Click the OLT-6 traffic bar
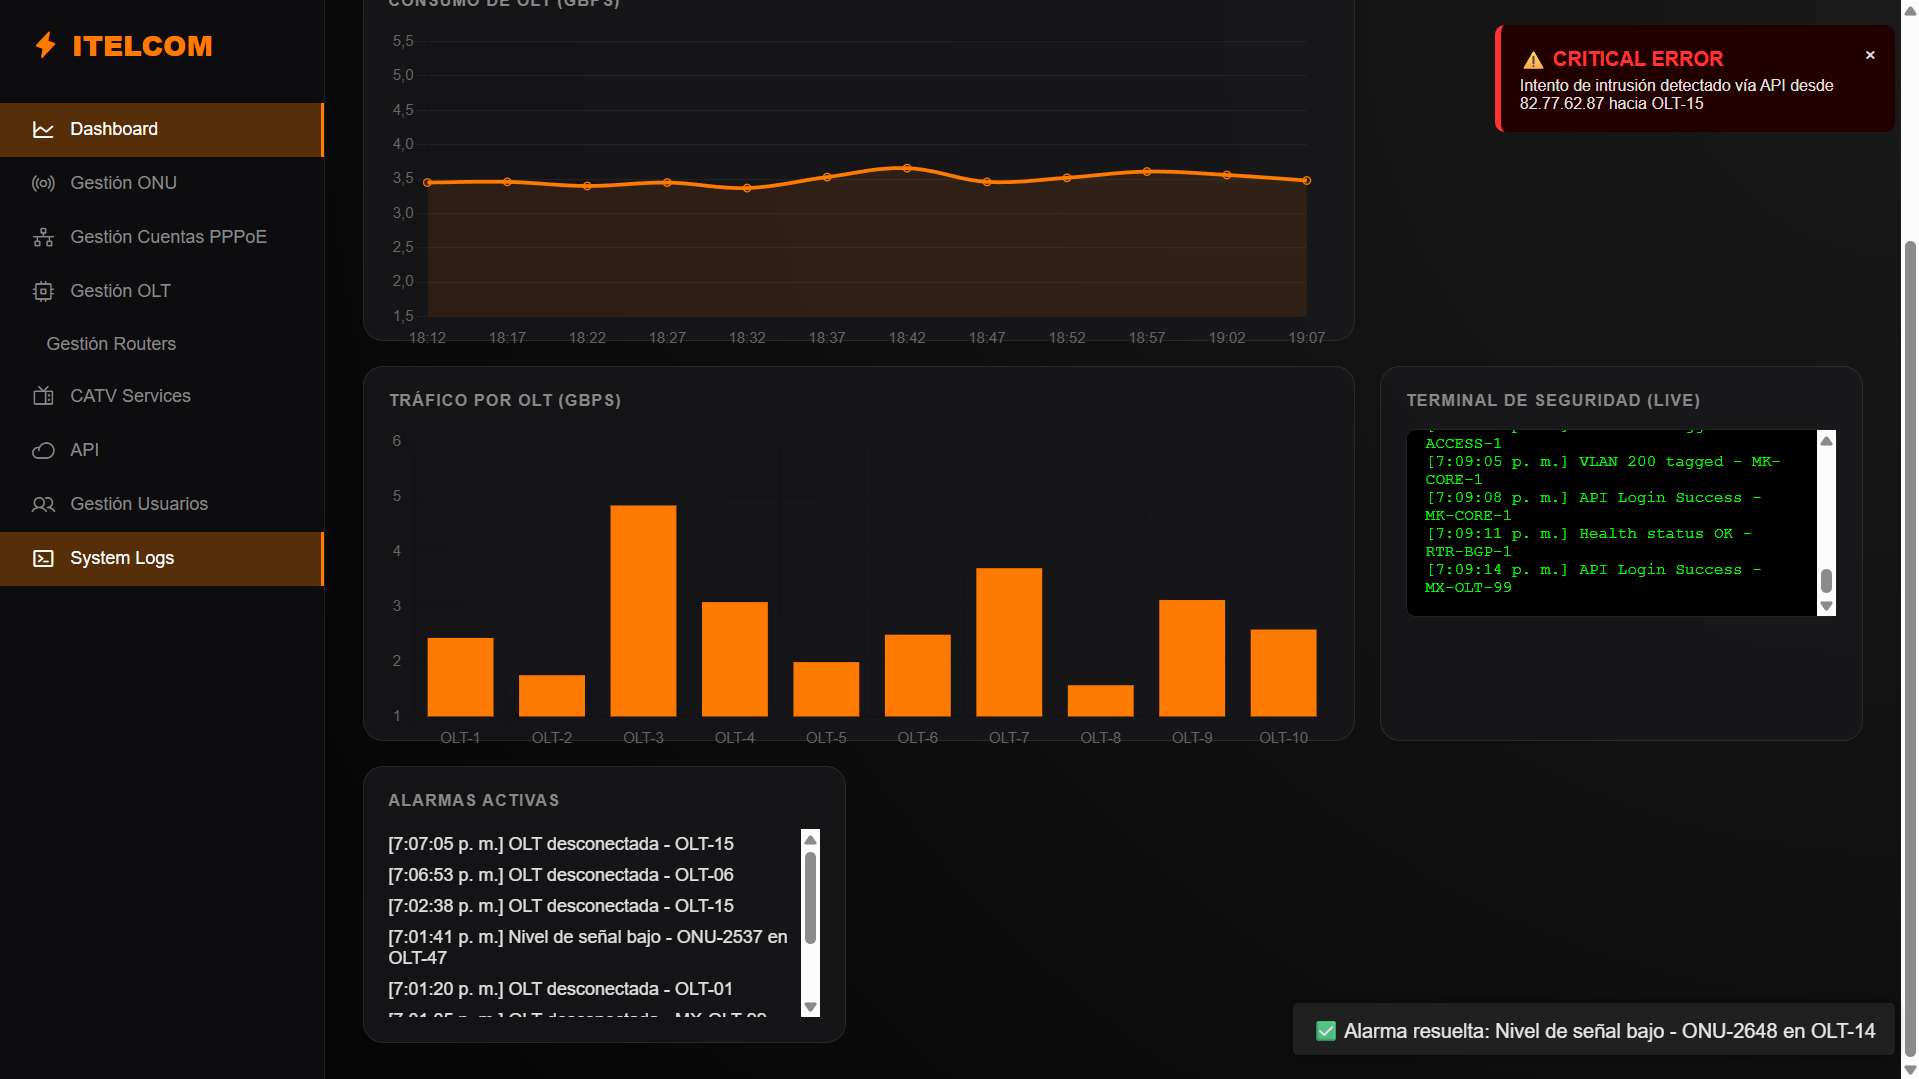This screenshot has height=1079, width=1919. tap(917, 675)
